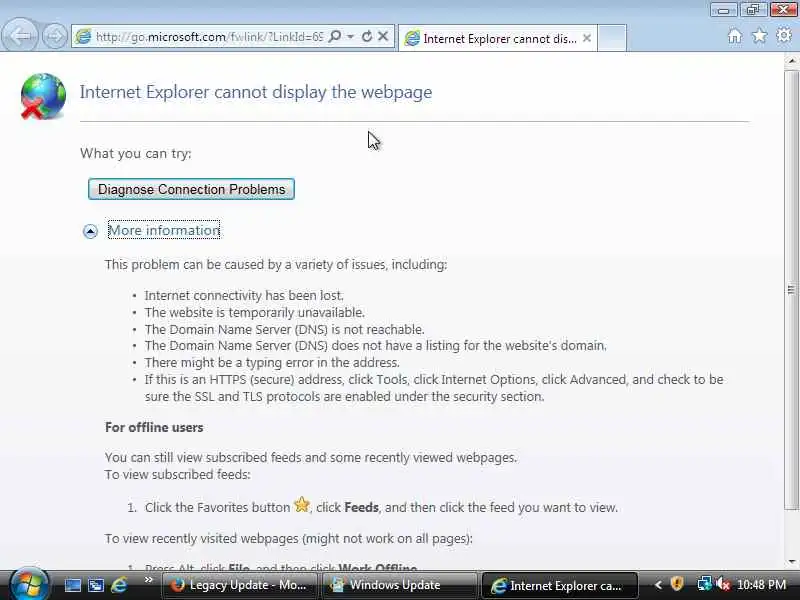The width and height of the screenshot is (800, 600).
Task: Expand quick launch overflow chevron
Action: point(148,580)
